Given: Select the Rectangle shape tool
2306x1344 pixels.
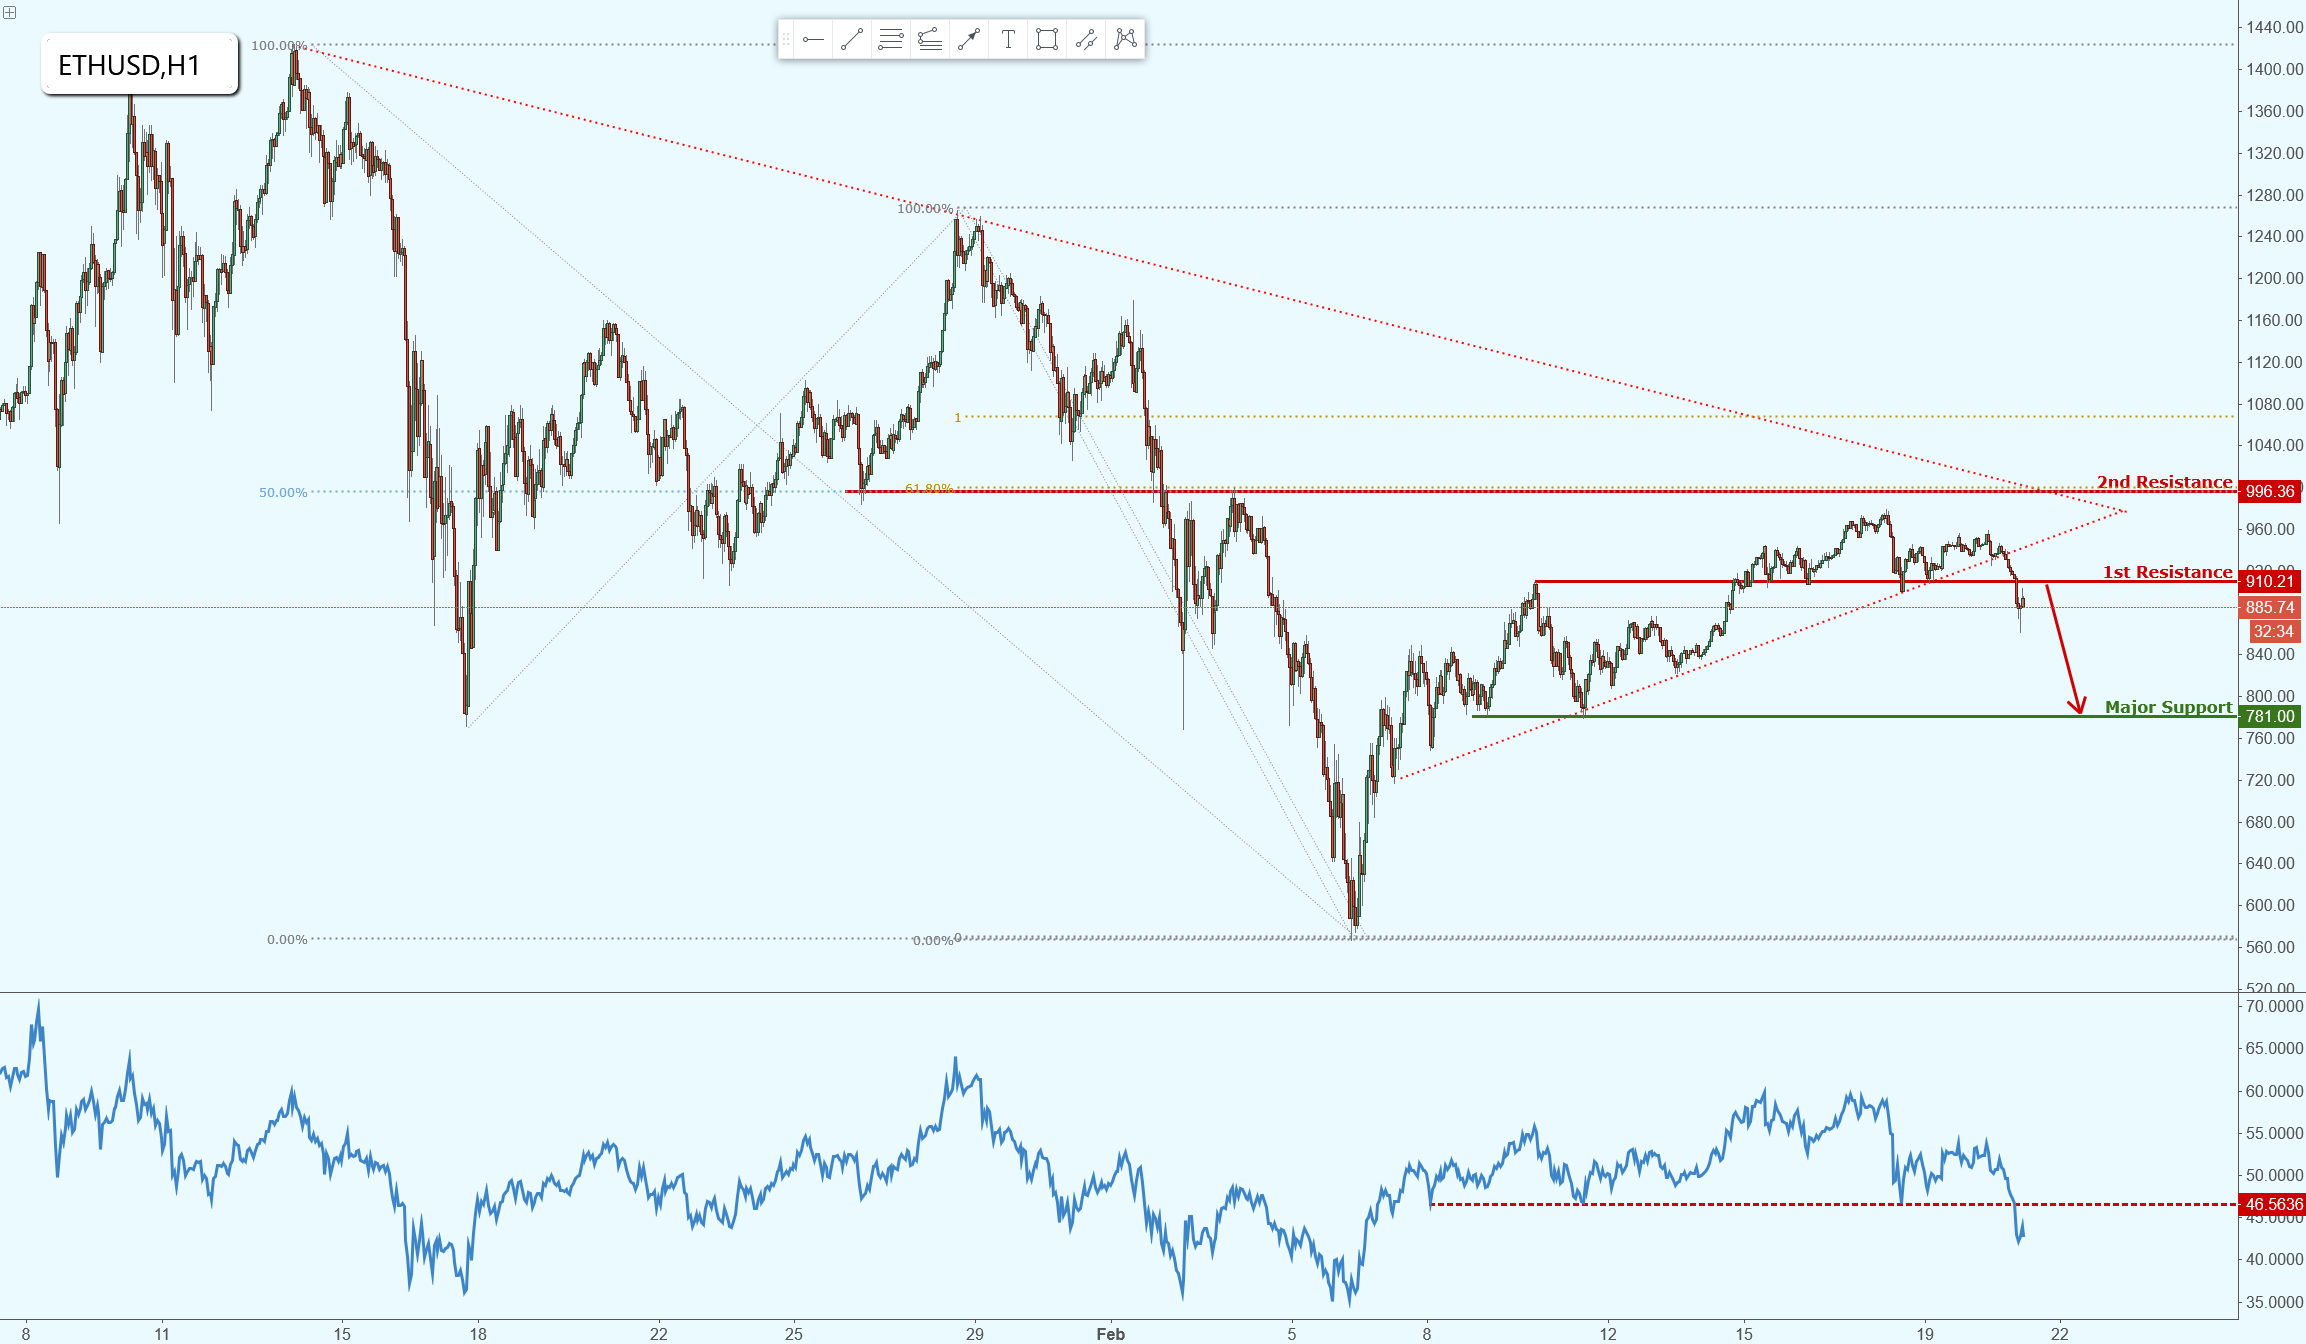Looking at the screenshot, I should tap(1047, 40).
